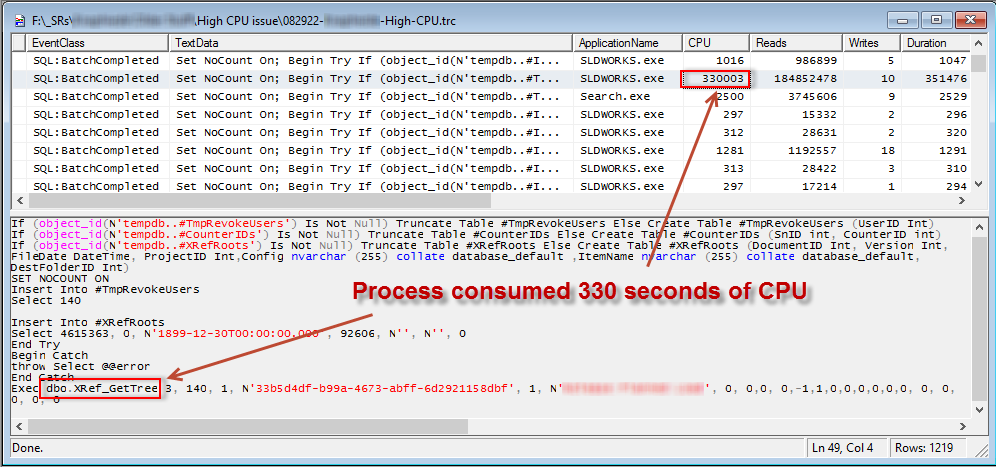This screenshot has height=467, width=996.
Task: Click the Writes column header
Action: point(872,43)
